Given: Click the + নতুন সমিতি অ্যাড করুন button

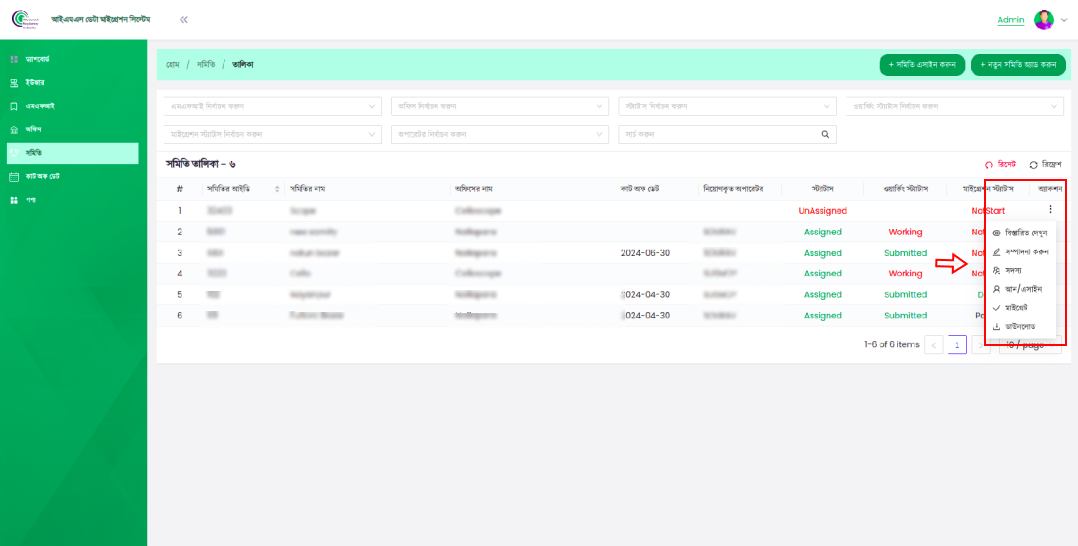Looking at the screenshot, I should (1018, 65).
